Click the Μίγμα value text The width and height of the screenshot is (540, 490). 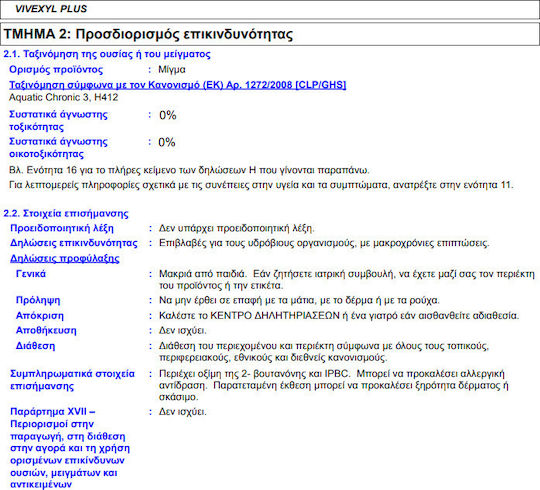(172, 70)
